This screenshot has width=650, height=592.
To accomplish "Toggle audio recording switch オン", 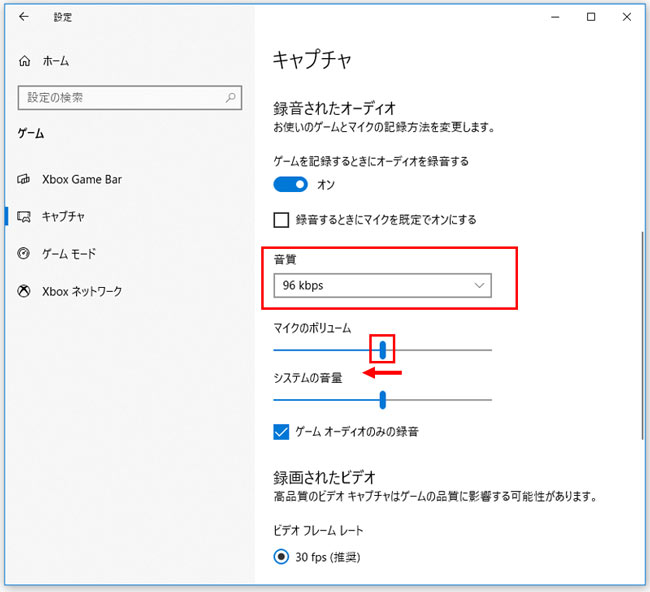I will pos(290,184).
